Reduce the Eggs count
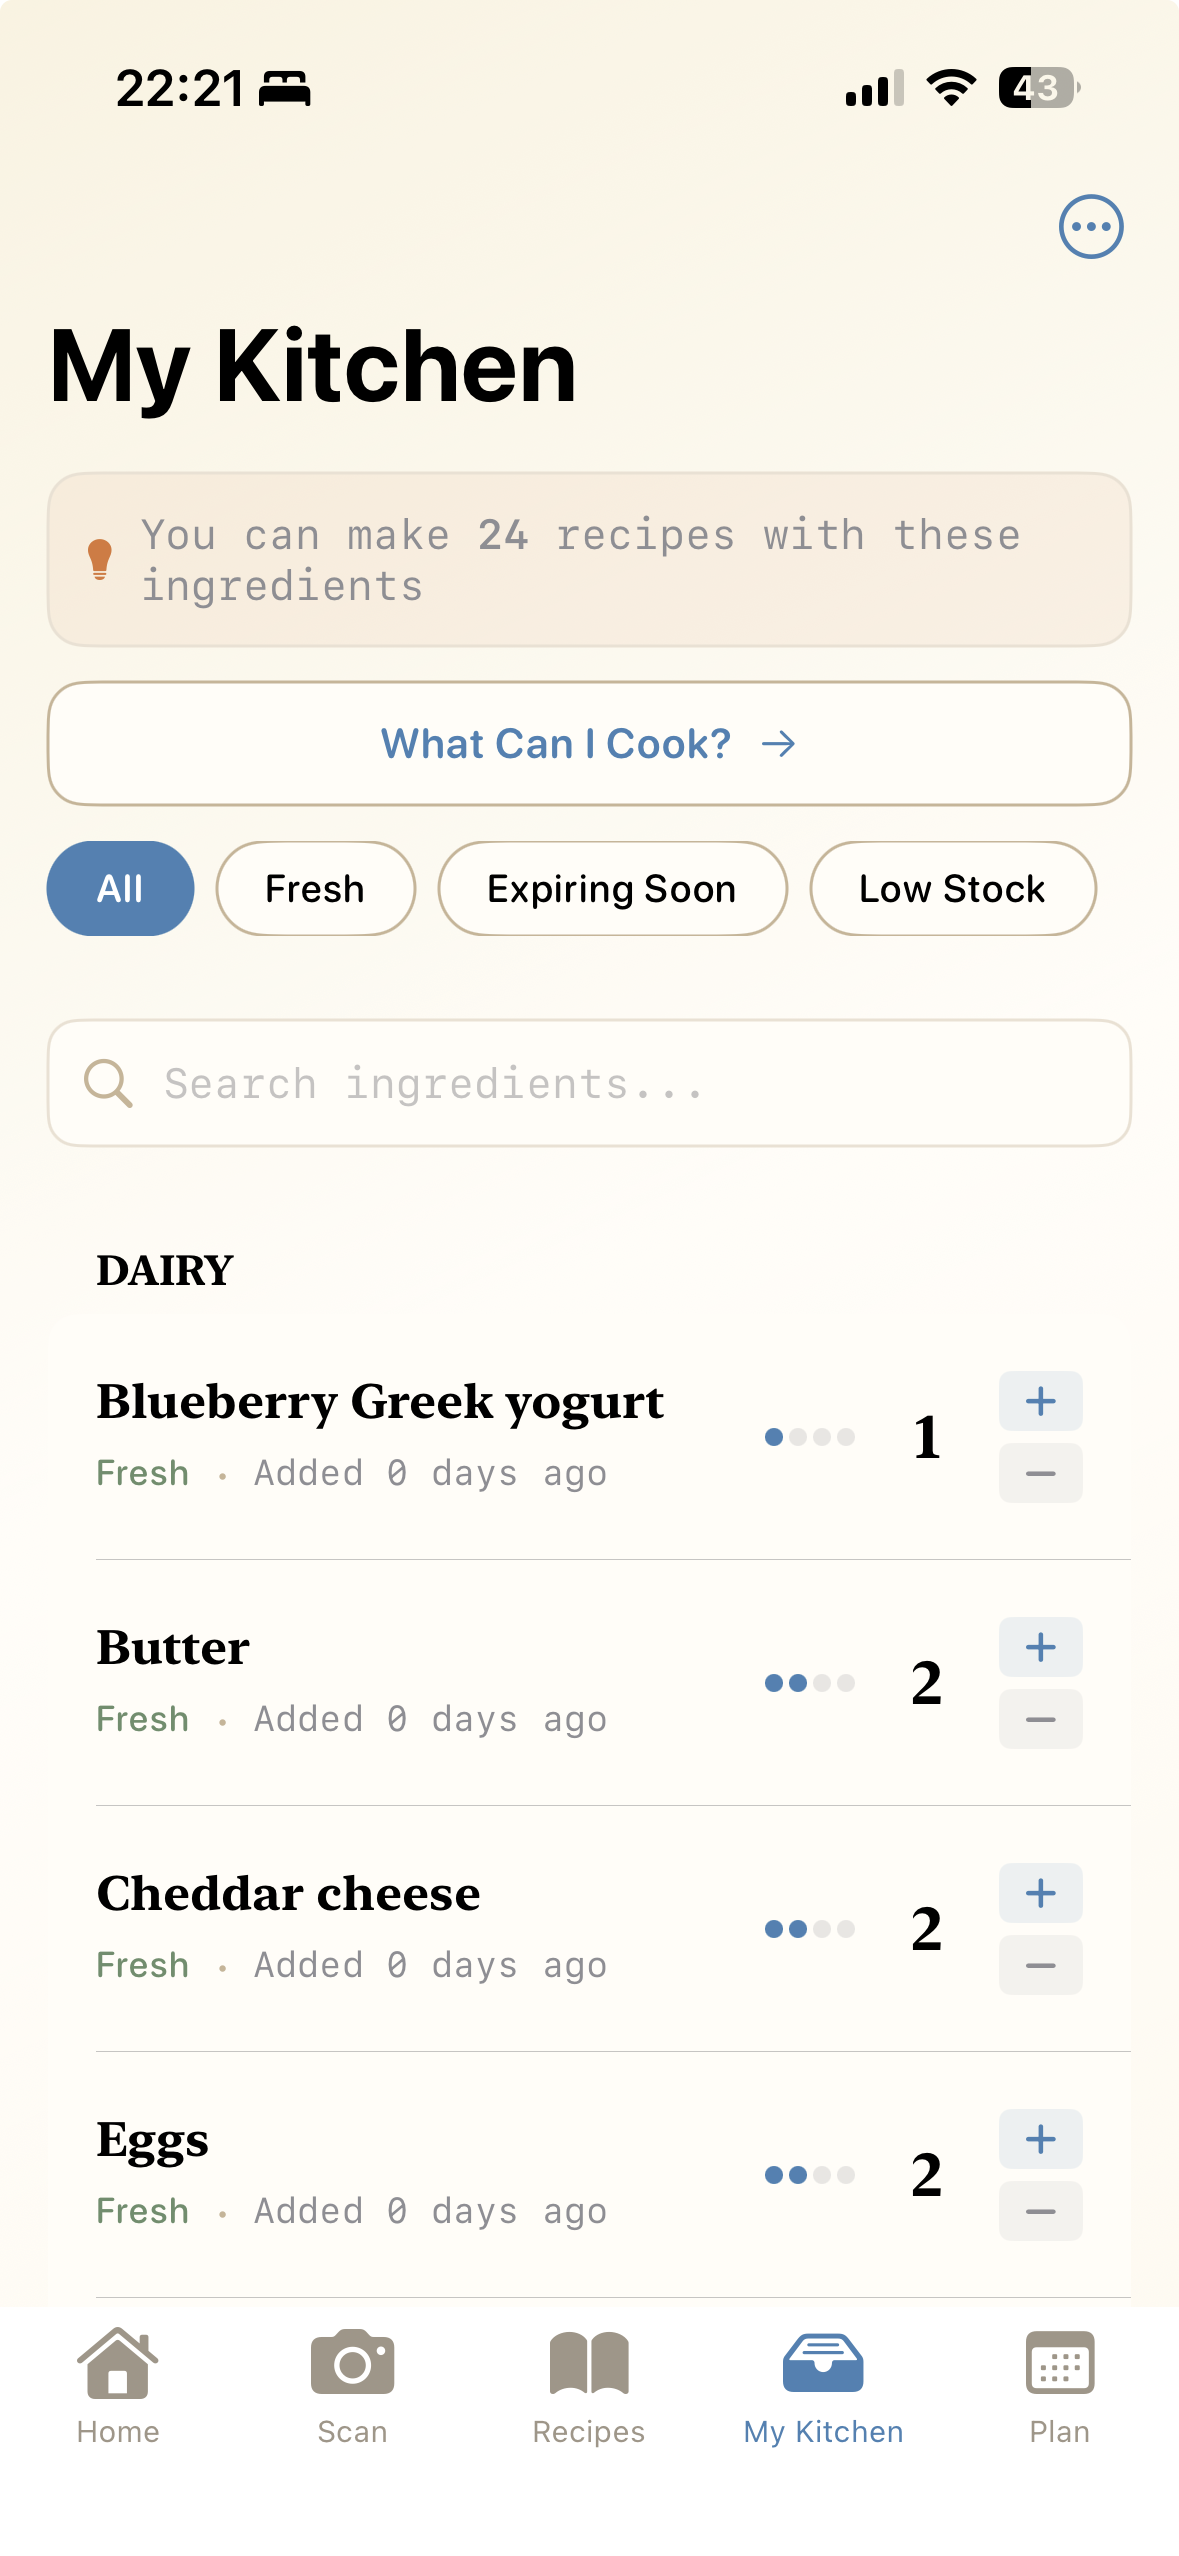The width and height of the screenshot is (1179, 2556). point(1040,2211)
